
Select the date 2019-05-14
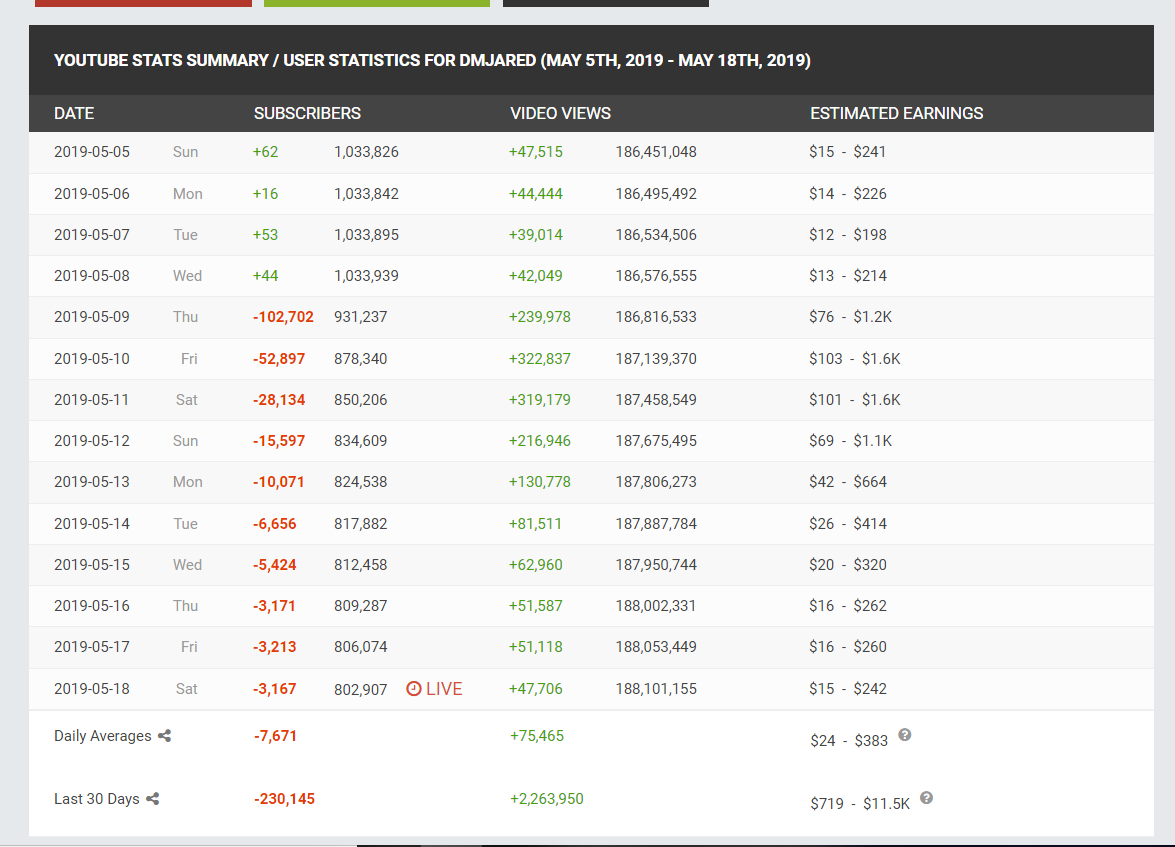coord(91,524)
